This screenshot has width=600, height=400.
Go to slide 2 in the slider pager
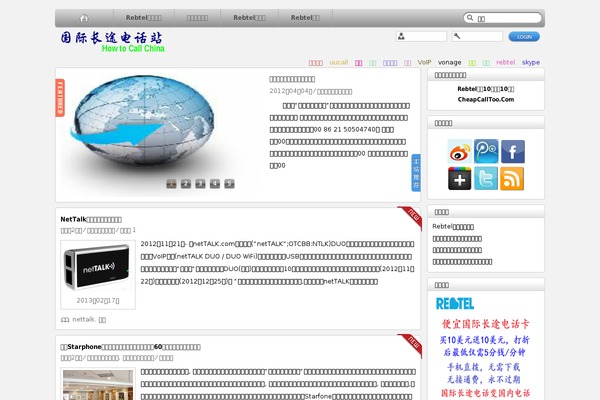pyautogui.click(x=186, y=184)
